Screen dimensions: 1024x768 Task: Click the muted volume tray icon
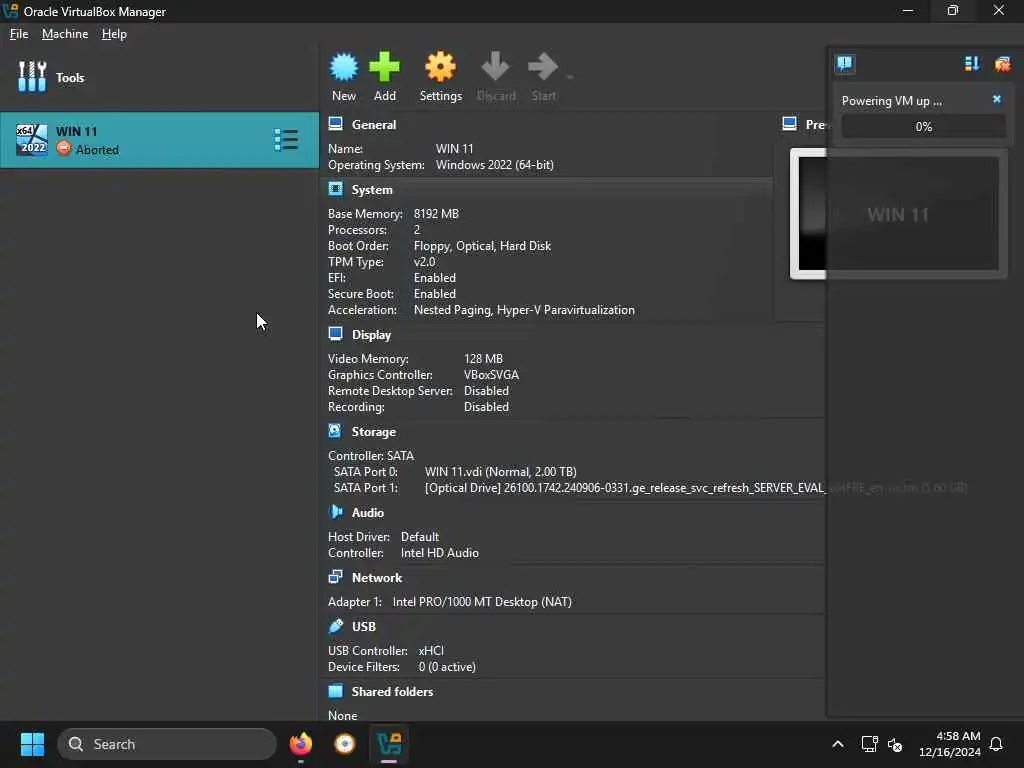click(x=895, y=744)
